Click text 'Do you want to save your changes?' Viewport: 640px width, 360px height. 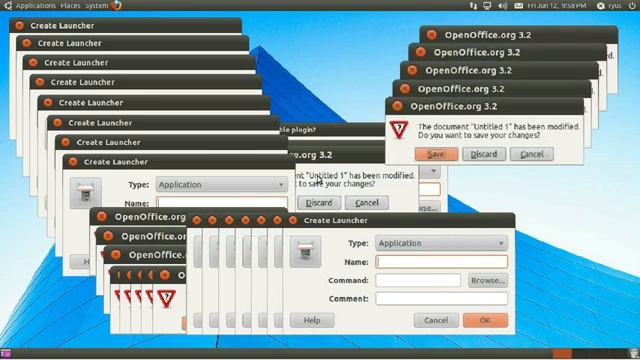pyautogui.click(x=479, y=135)
